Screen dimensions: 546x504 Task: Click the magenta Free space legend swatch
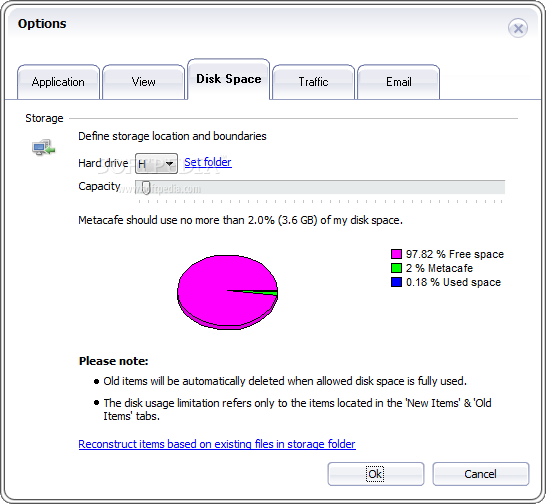click(x=396, y=254)
